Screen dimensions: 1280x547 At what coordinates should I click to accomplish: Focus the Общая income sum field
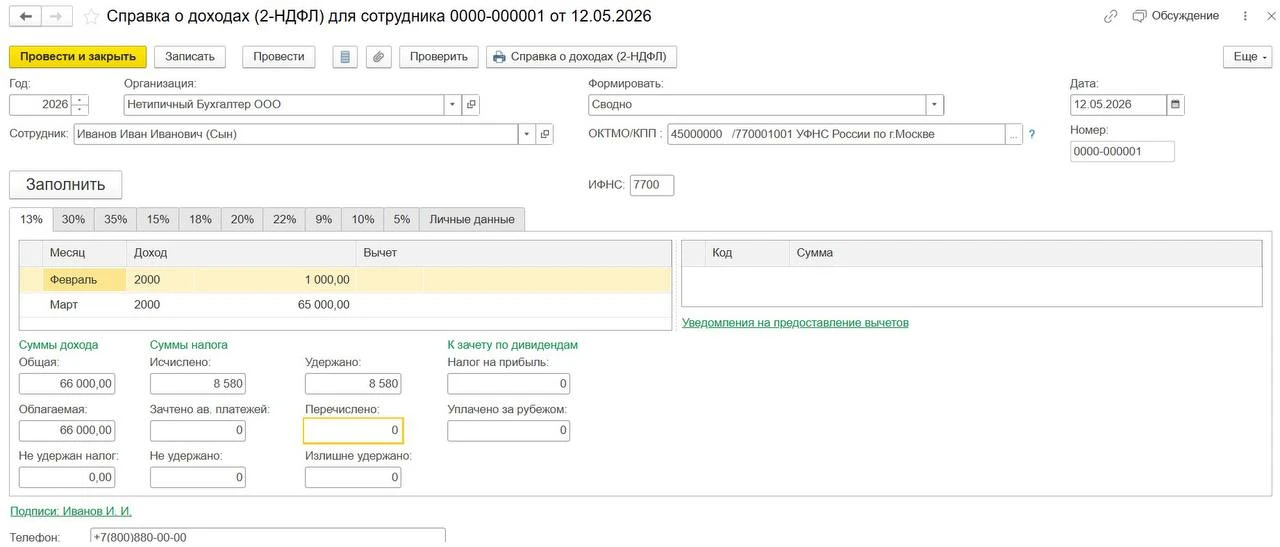pos(67,383)
